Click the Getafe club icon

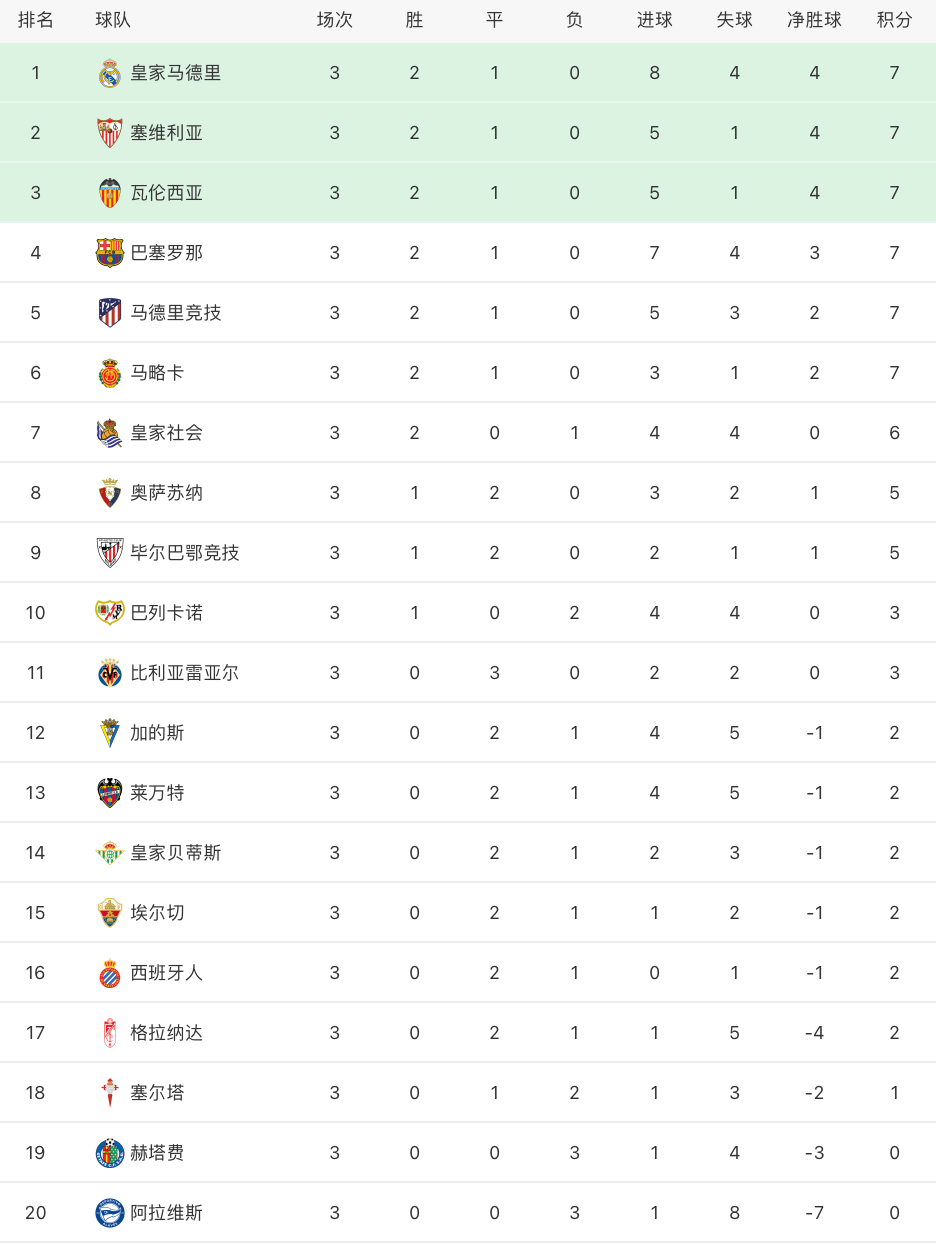(110, 1153)
